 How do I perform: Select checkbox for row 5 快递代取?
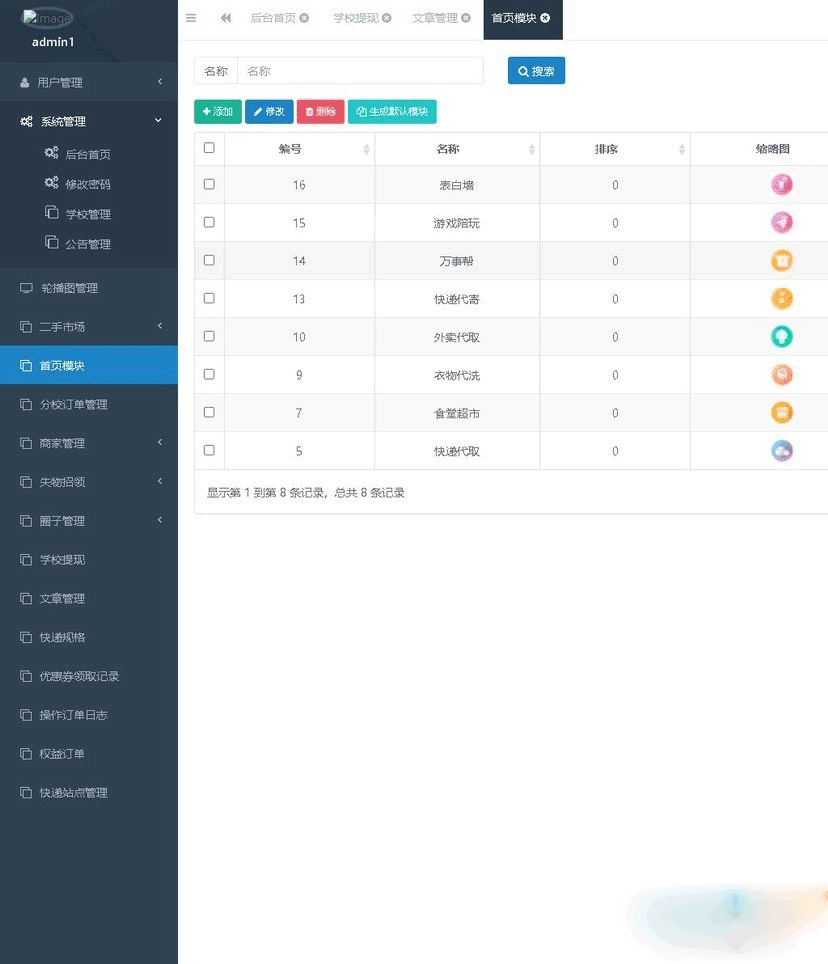209,451
